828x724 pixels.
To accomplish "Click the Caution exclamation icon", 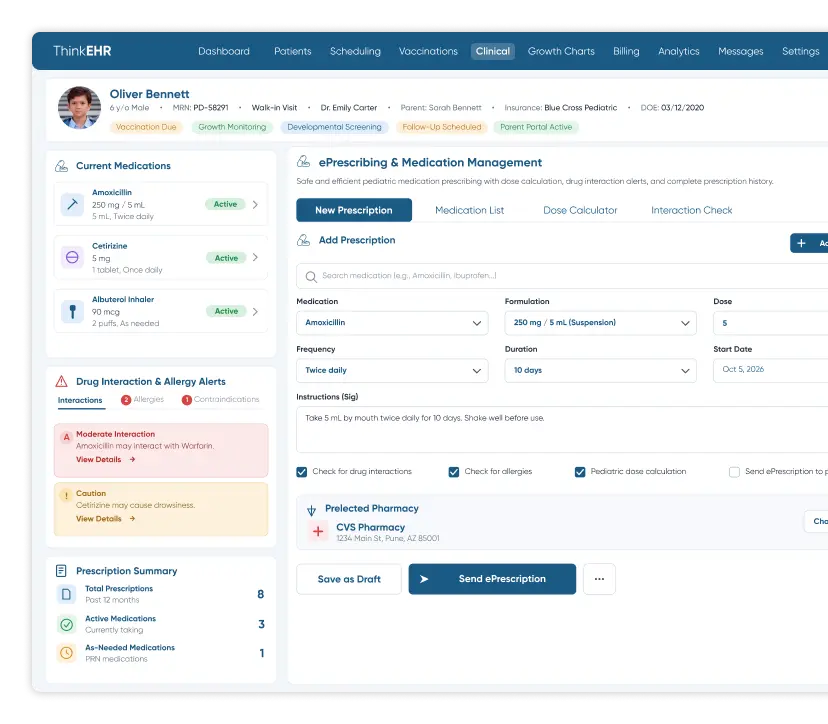I will tap(67, 495).
